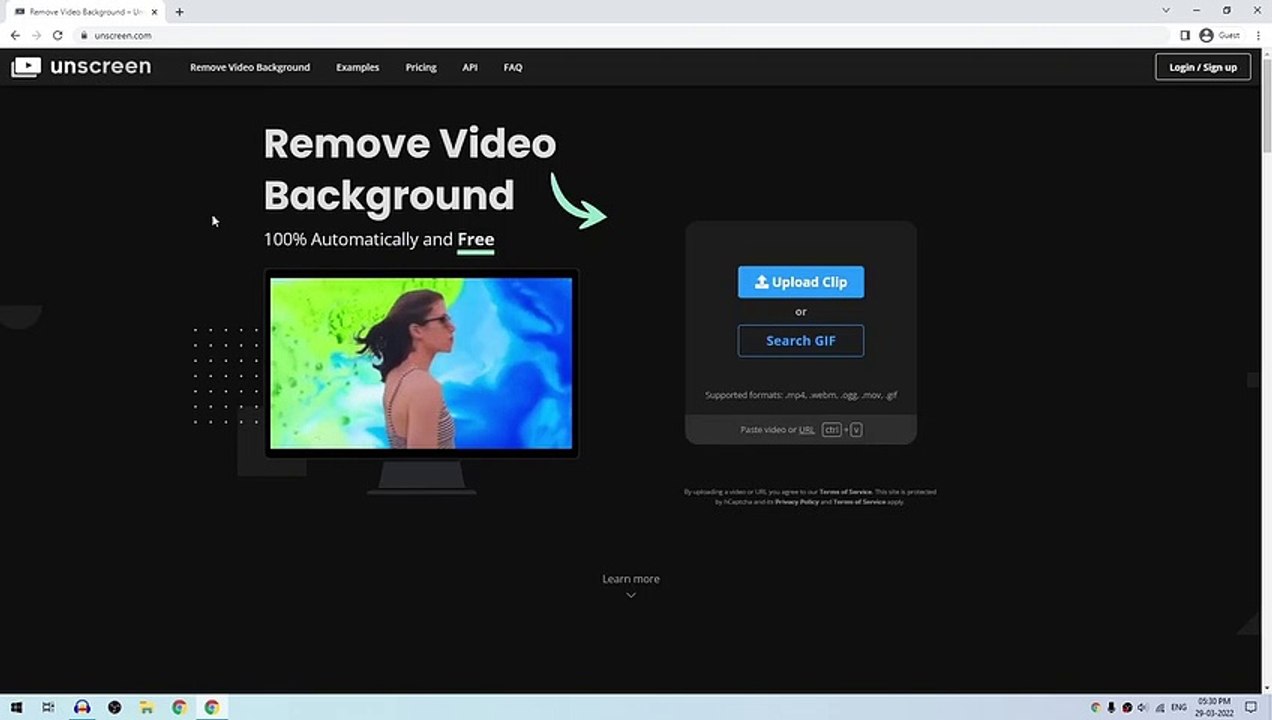Click the Search GIF button
The width and height of the screenshot is (1272, 720).
coord(801,341)
